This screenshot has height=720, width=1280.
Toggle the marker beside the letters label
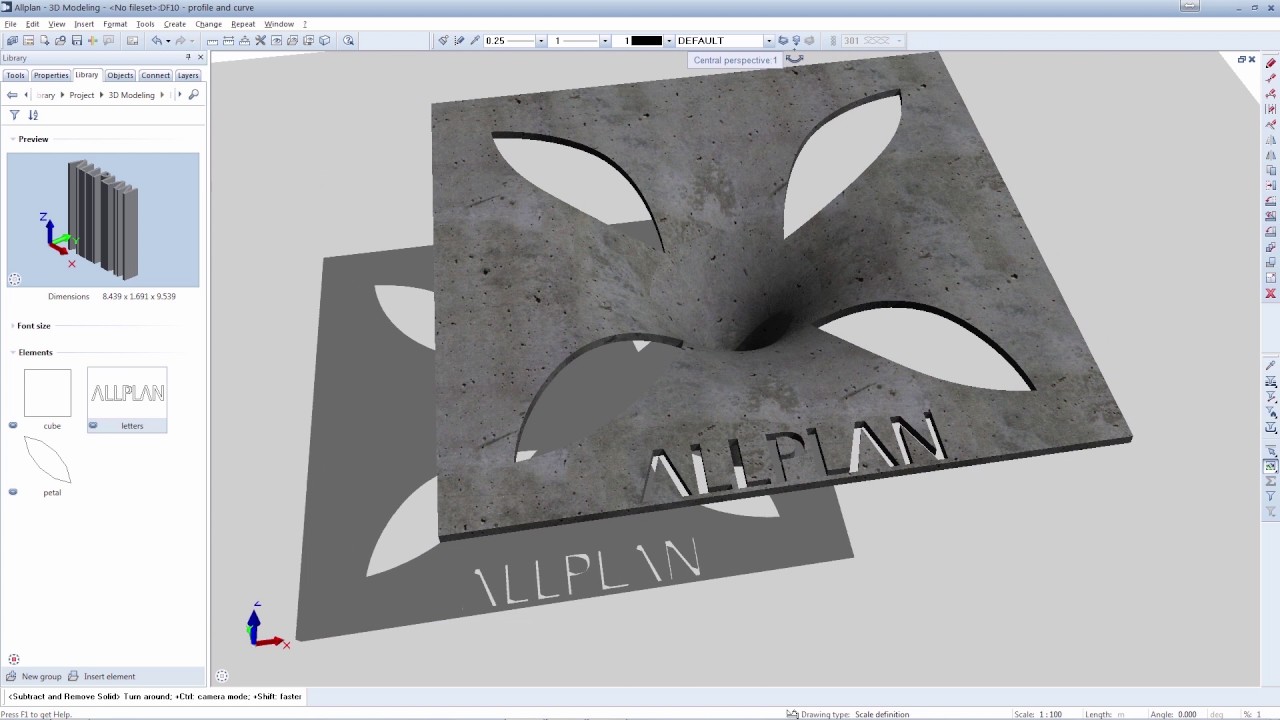[93, 425]
